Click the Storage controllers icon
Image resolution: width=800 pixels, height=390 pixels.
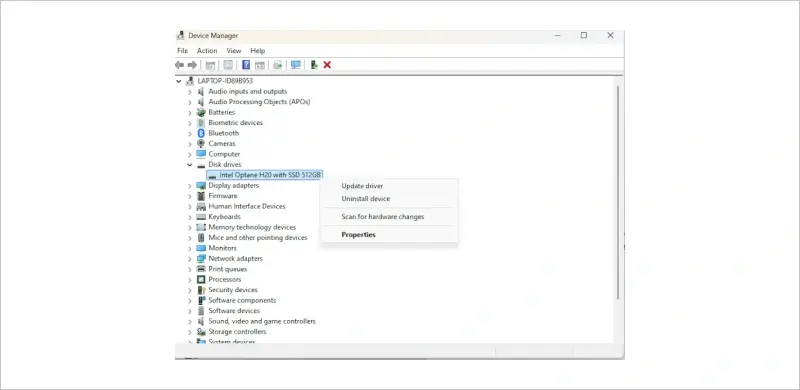pyautogui.click(x=201, y=332)
